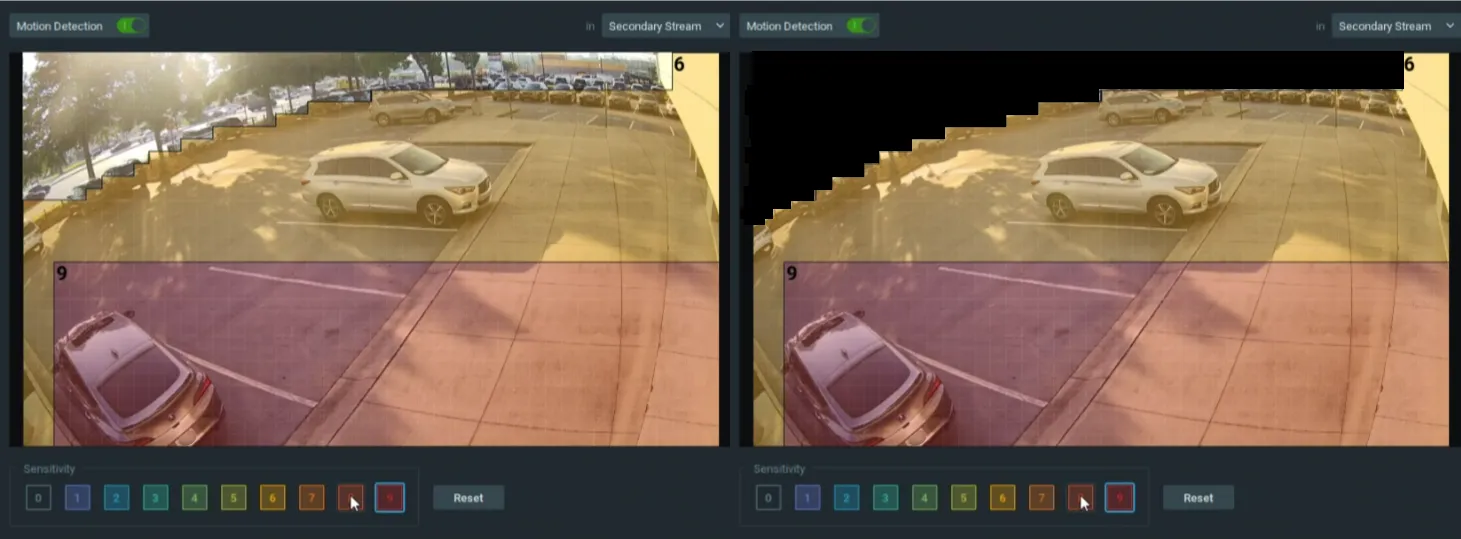Open Secondary Stream dropdown in left panel
The image size is (1461, 539).
(665, 26)
